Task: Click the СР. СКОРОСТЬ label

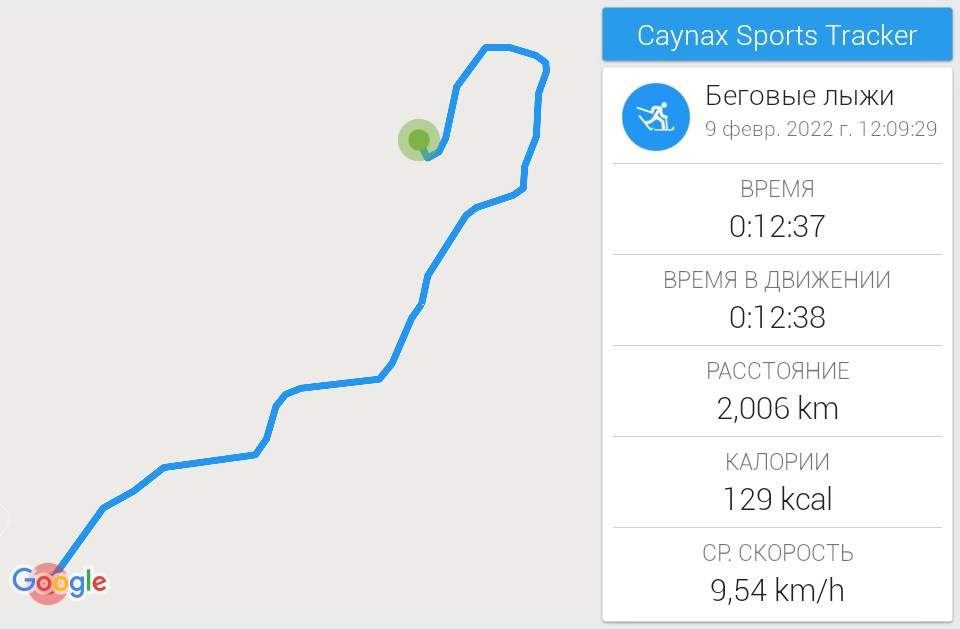Action: click(777, 553)
